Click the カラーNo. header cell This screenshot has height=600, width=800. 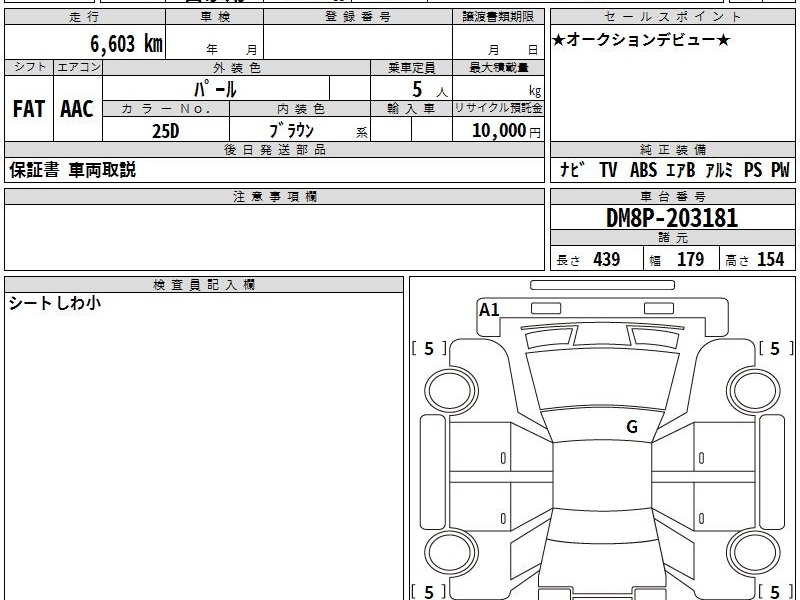166,109
